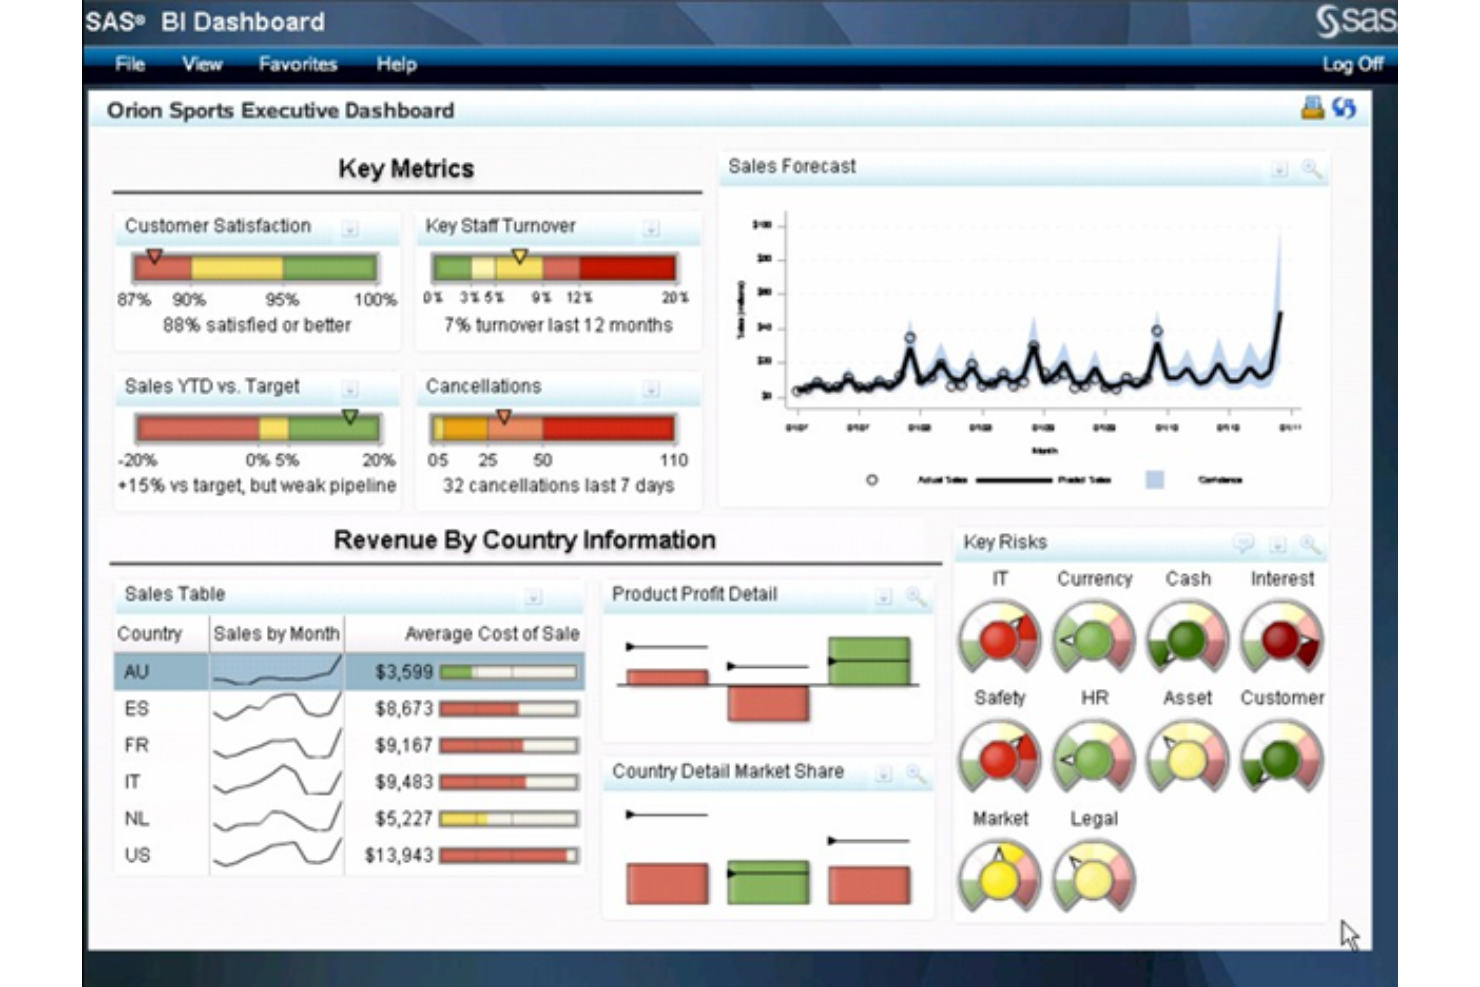The width and height of the screenshot is (1480, 987).
Task: Click the print icon in dashboard header
Action: (1312, 108)
